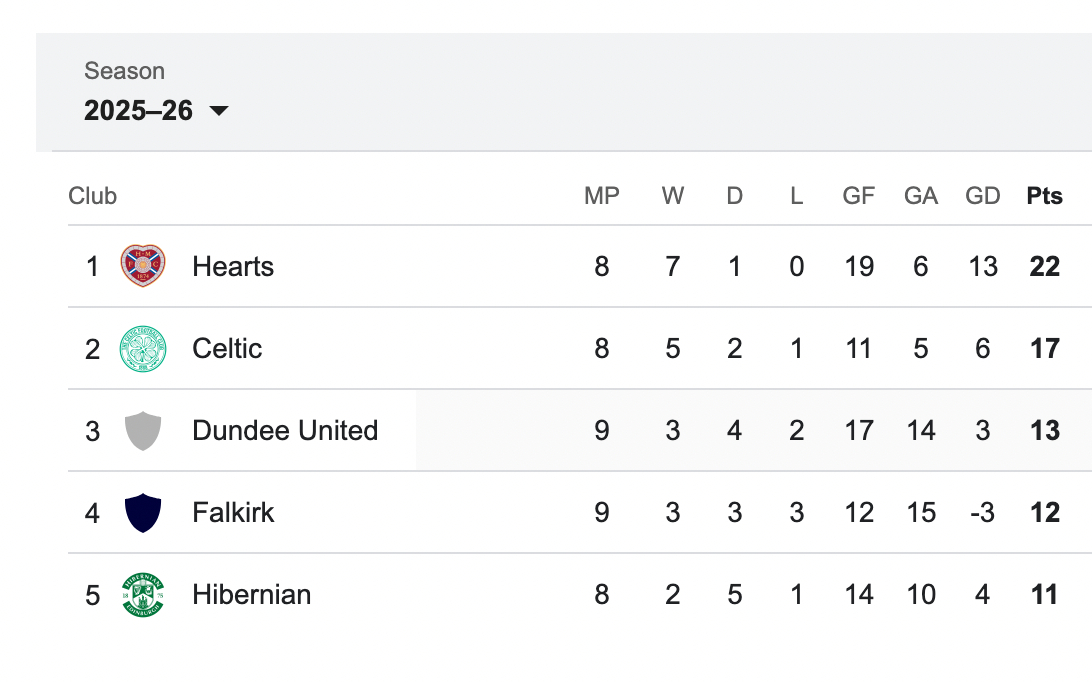Click Celtic's 17 points value
1092x682 pixels.
1044,349
